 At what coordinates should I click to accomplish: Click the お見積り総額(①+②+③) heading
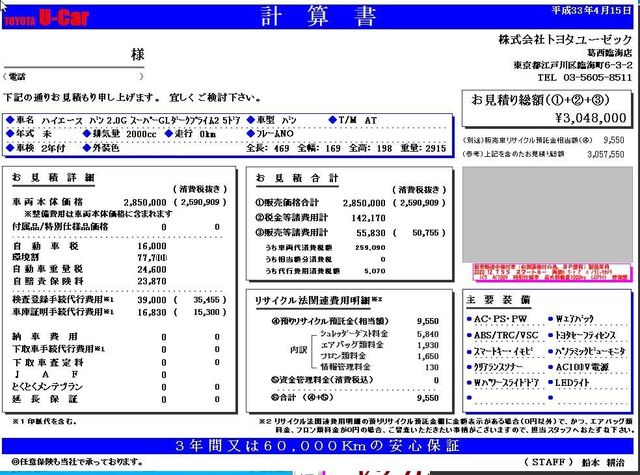coord(540,100)
